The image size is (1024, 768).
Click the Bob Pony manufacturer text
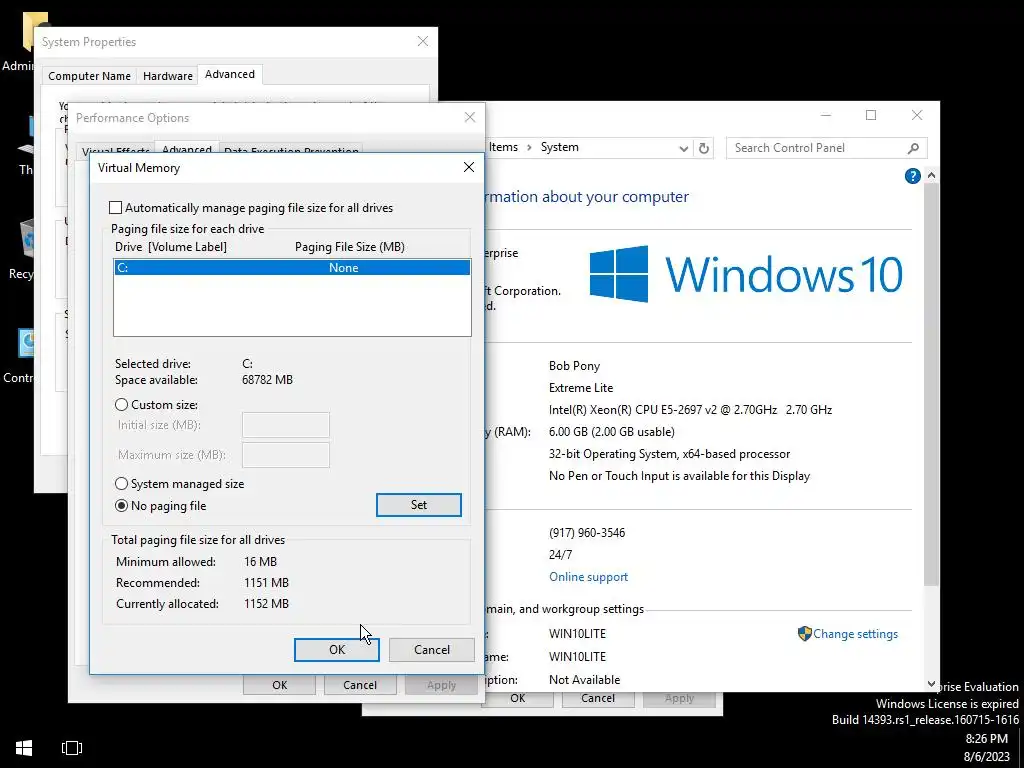[575, 366]
